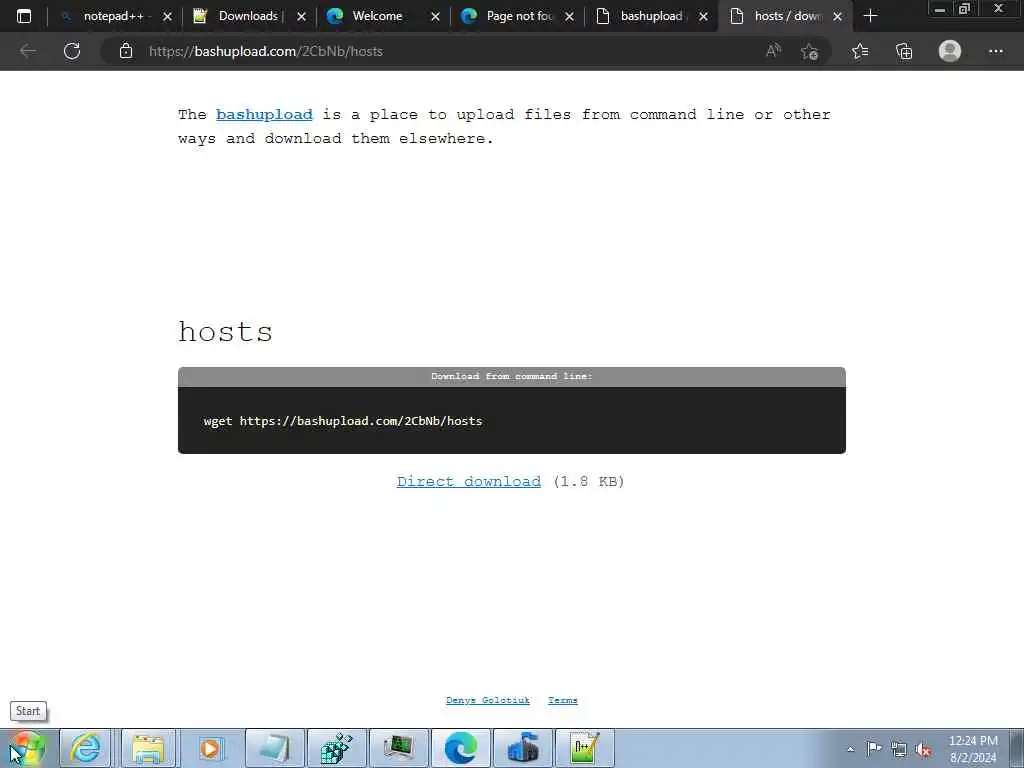Close the notepad++ tab
This screenshot has width=1024, height=768.
click(x=167, y=16)
